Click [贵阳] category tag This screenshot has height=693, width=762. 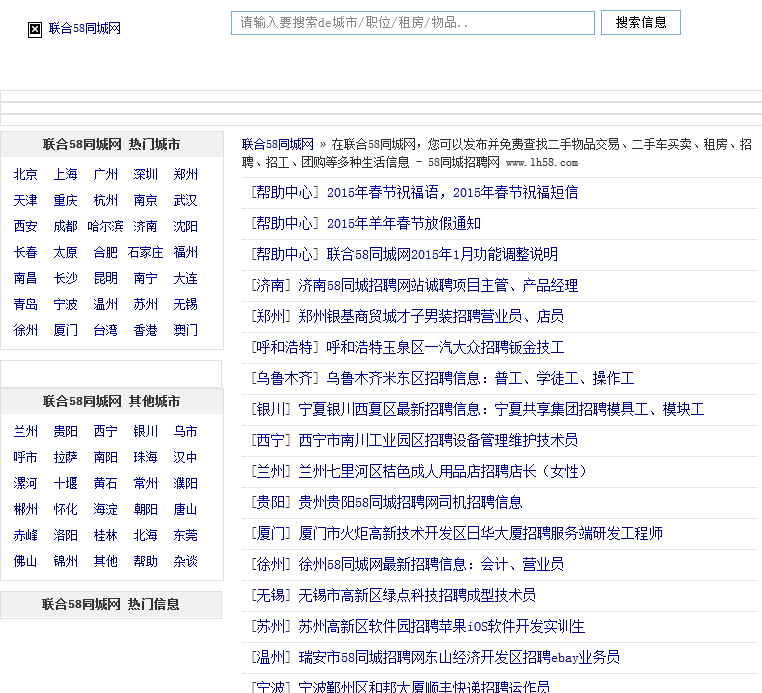pyautogui.click(x=270, y=502)
